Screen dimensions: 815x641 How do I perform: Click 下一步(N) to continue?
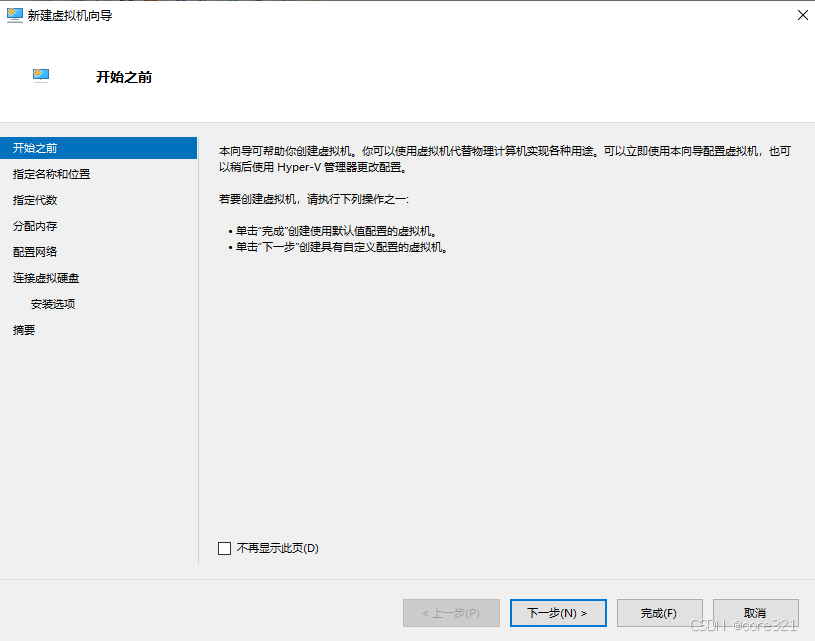(x=558, y=613)
